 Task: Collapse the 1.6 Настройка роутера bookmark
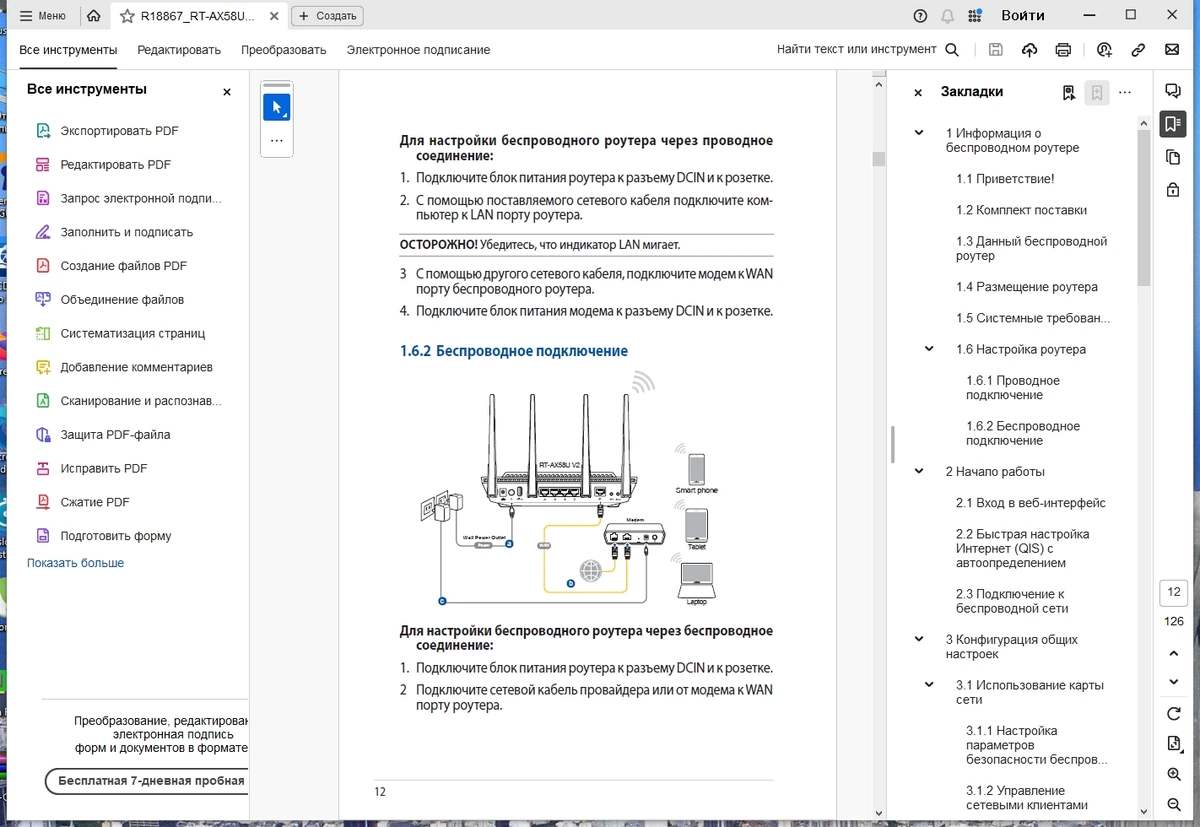pyautogui.click(x=929, y=349)
